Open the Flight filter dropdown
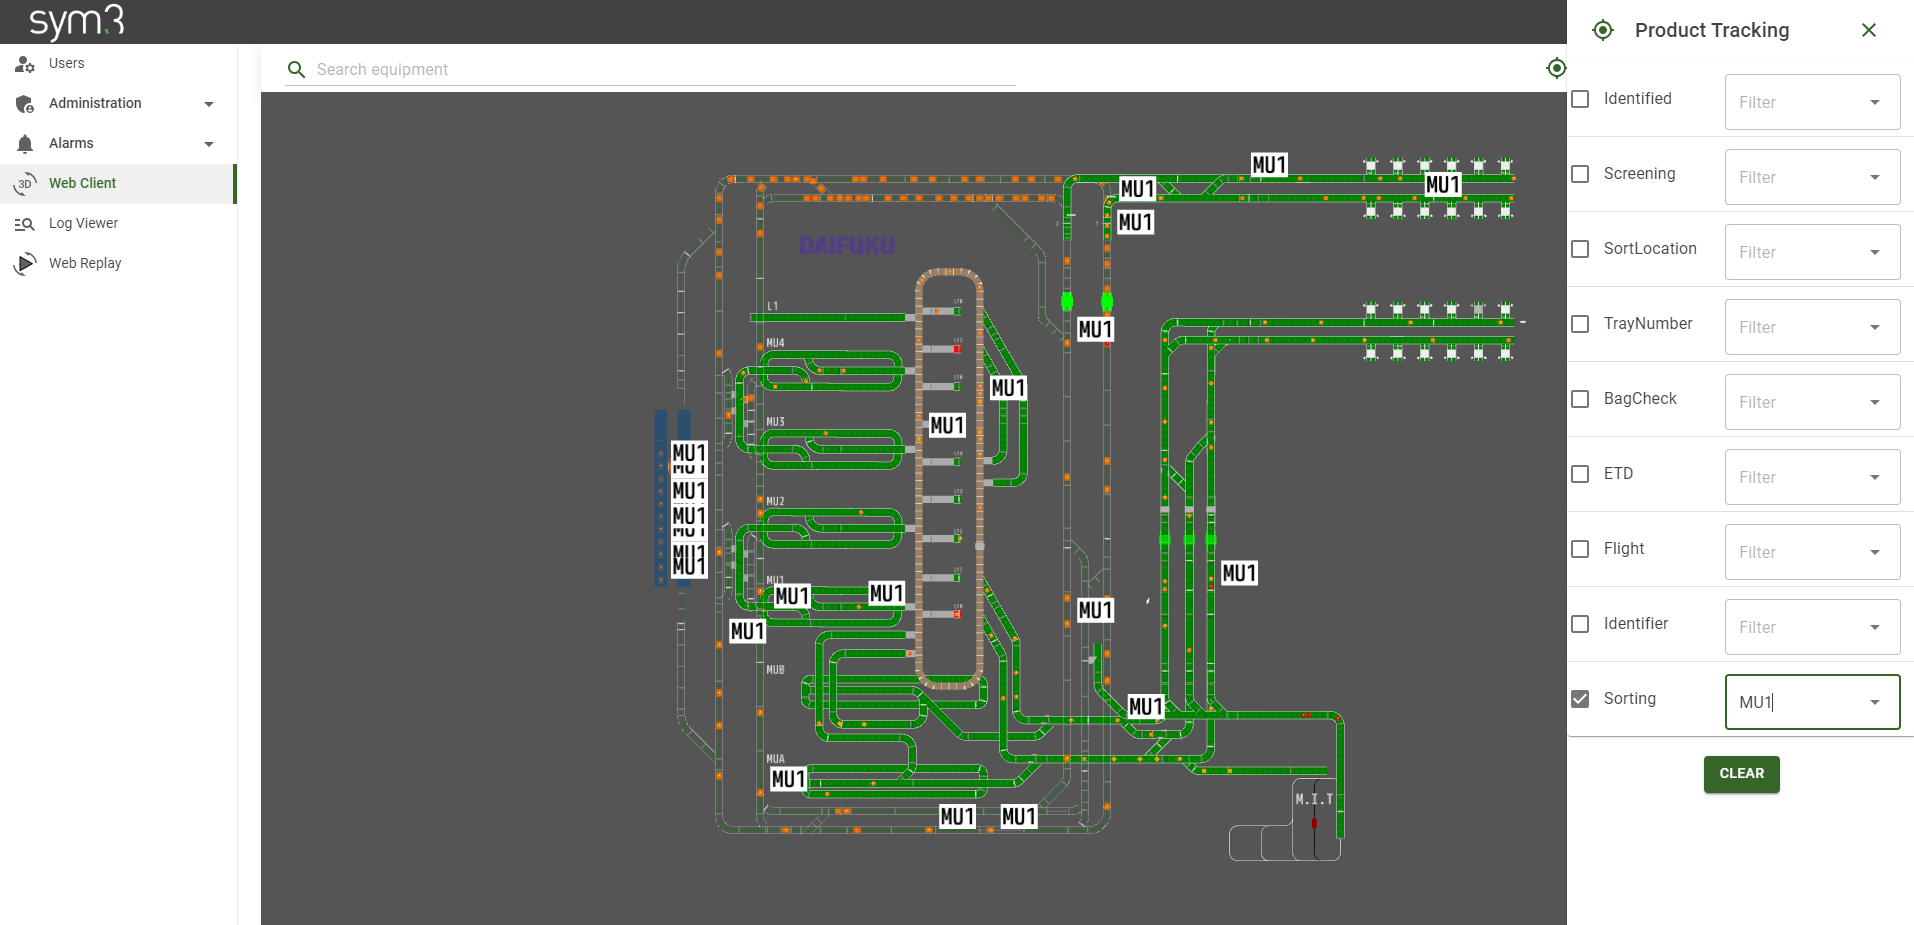 click(x=1874, y=552)
